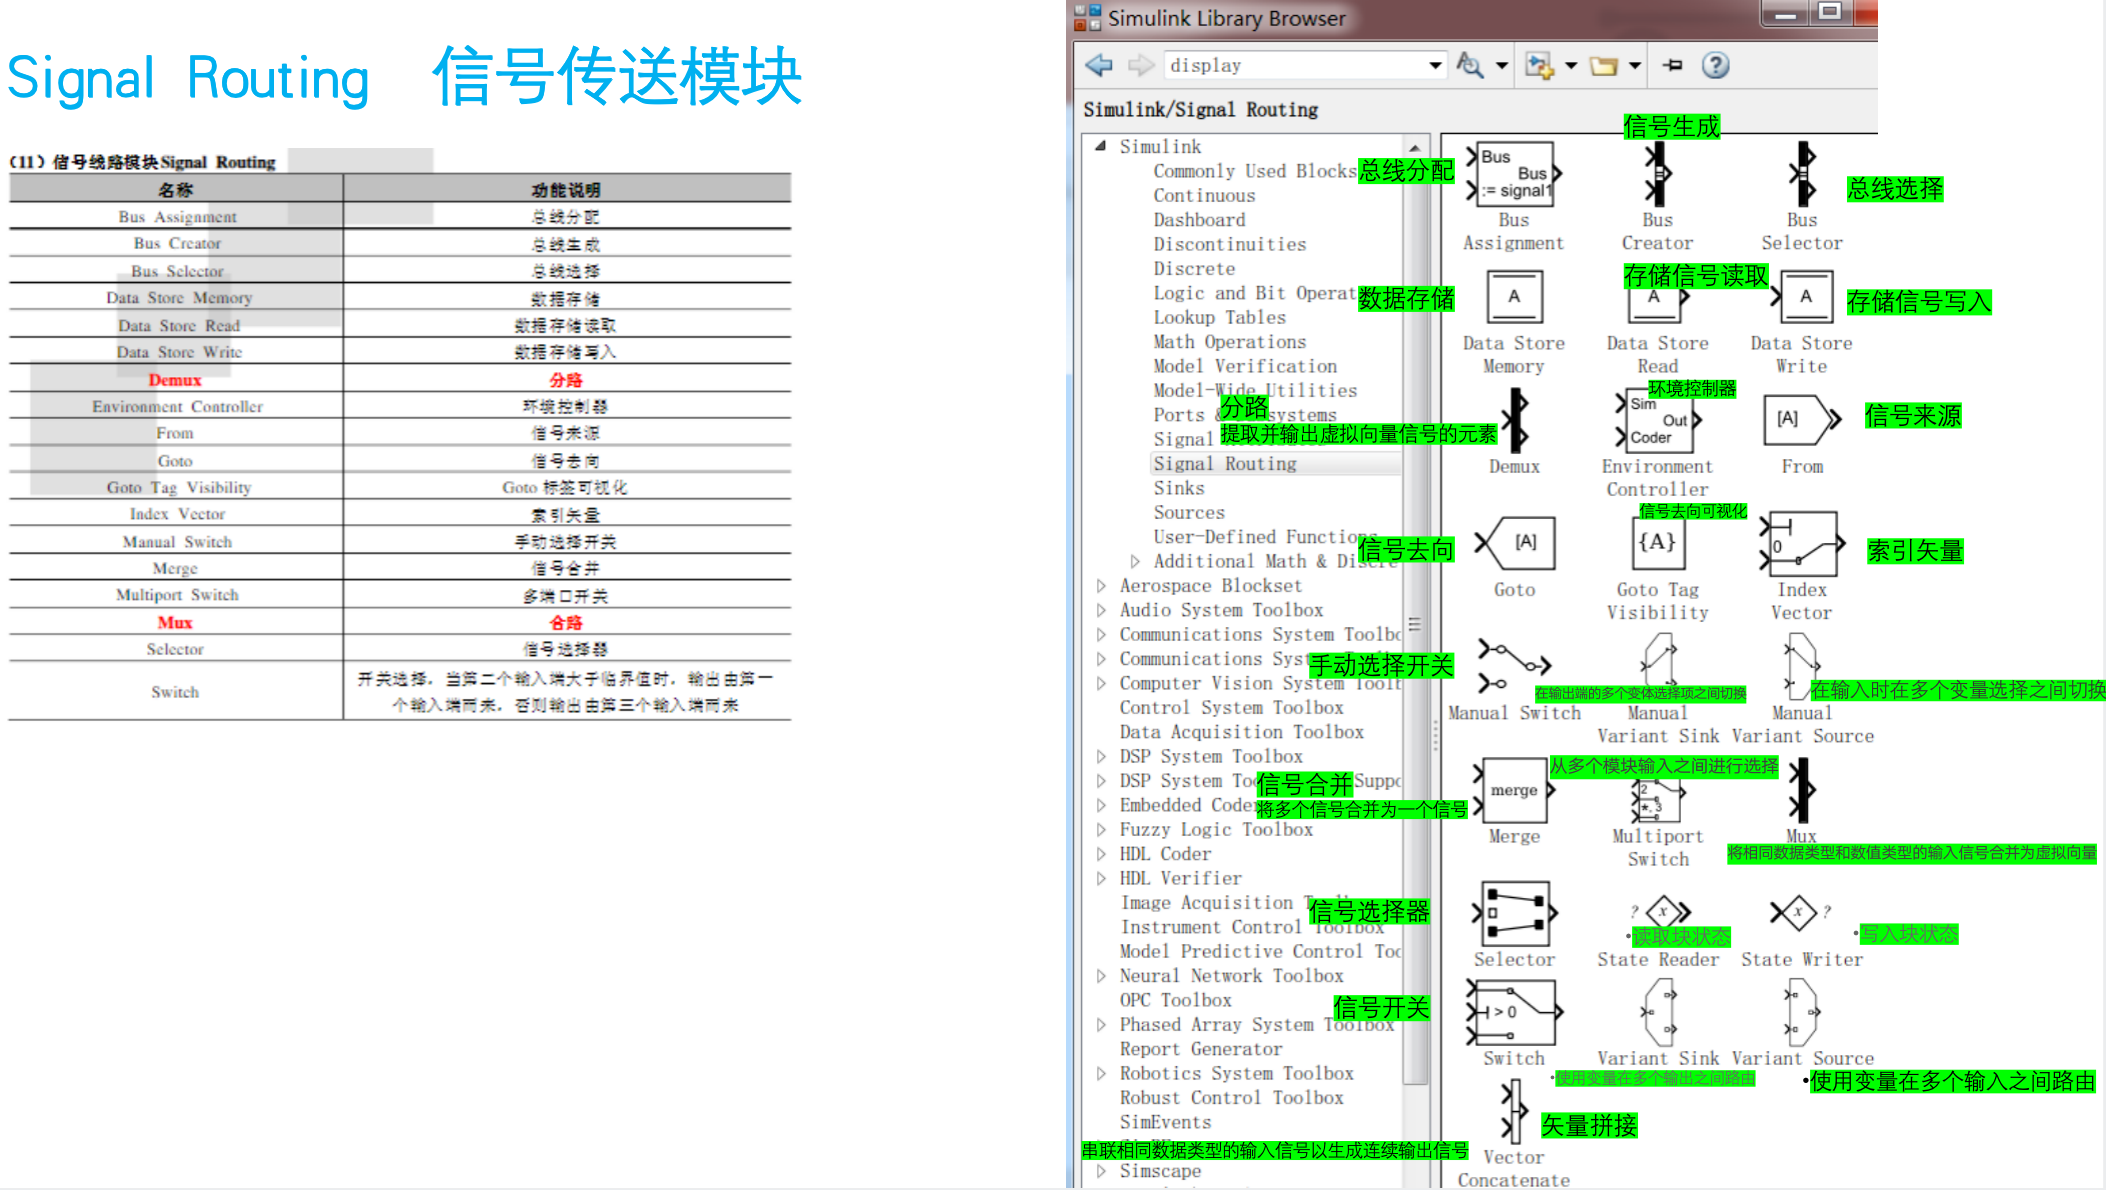Open the new model dropdown arrow
2106x1190 pixels.
[x=1570, y=65]
